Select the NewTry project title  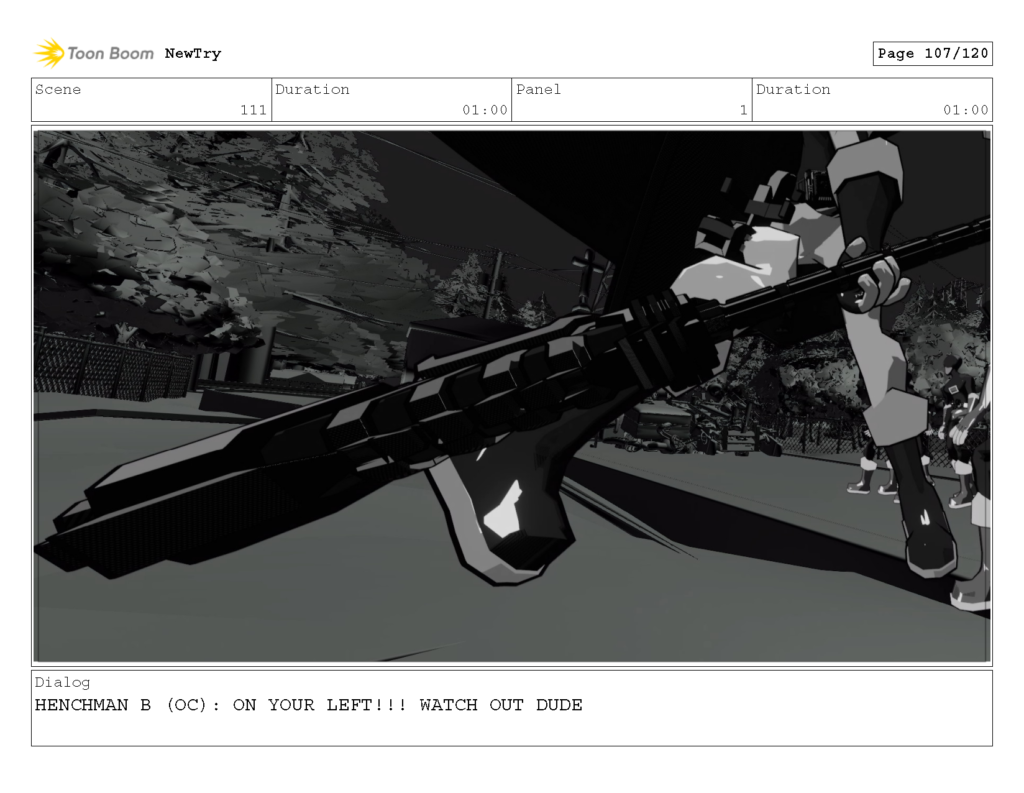[x=193, y=53]
